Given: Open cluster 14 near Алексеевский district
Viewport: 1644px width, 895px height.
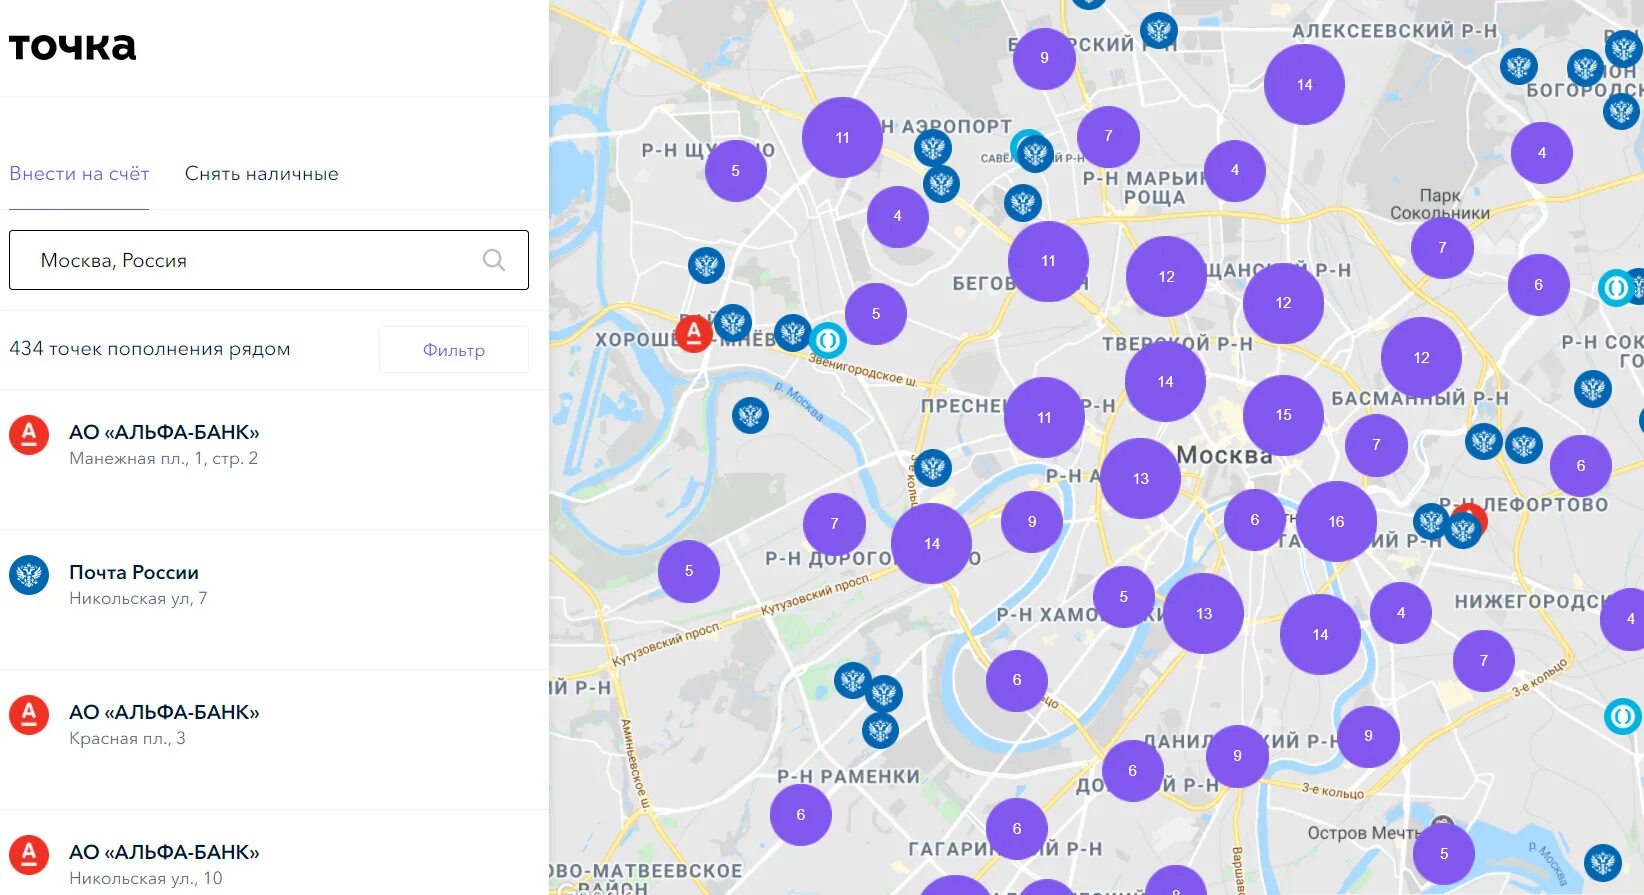Looking at the screenshot, I should pos(1304,85).
